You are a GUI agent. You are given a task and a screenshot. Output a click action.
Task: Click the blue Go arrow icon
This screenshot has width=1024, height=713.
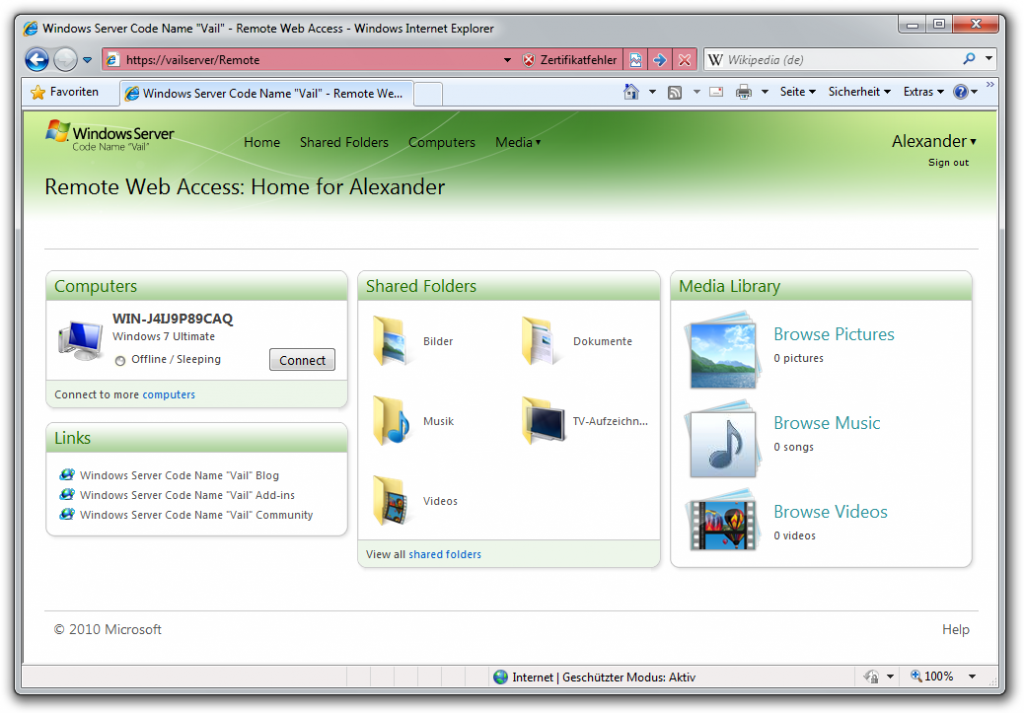[x=660, y=60]
